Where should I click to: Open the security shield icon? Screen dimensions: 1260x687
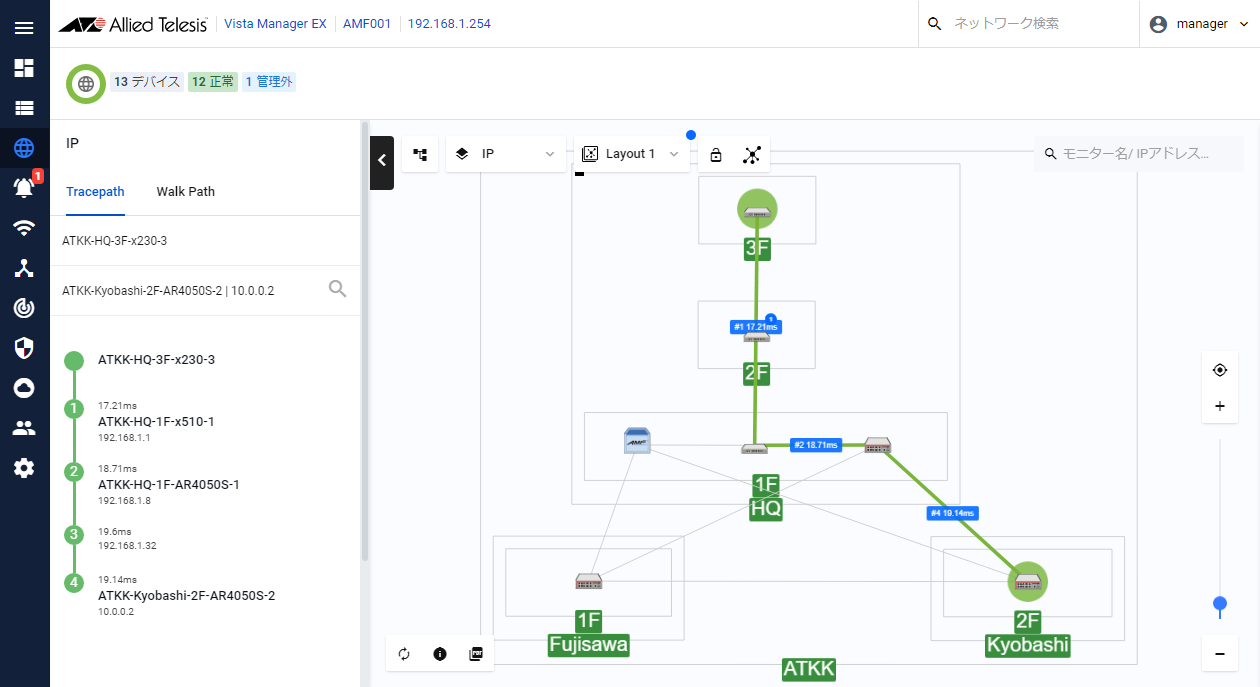click(24, 348)
